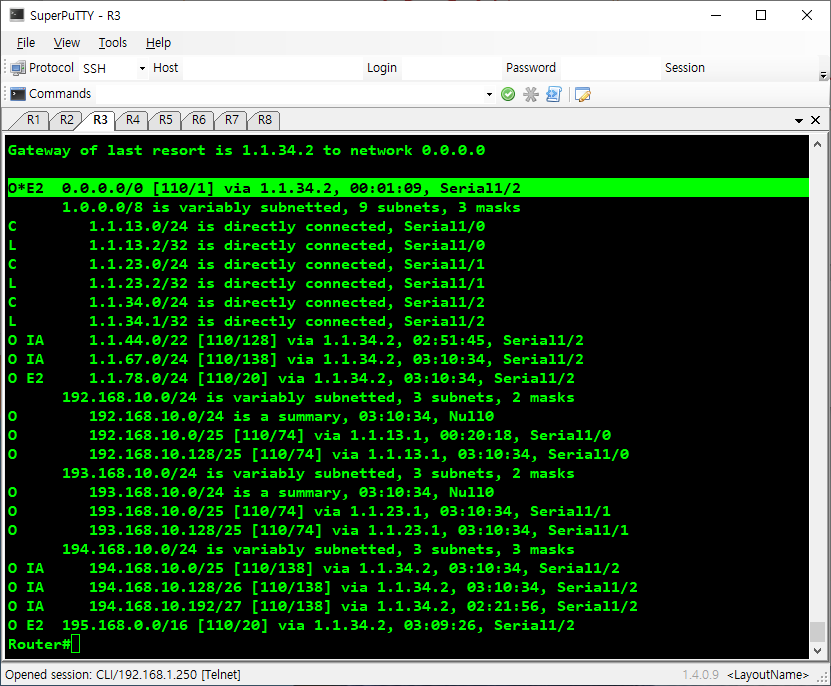Click the Router# prompt line
This screenshot has height=686, width=831.
click(x=44, y=645)
